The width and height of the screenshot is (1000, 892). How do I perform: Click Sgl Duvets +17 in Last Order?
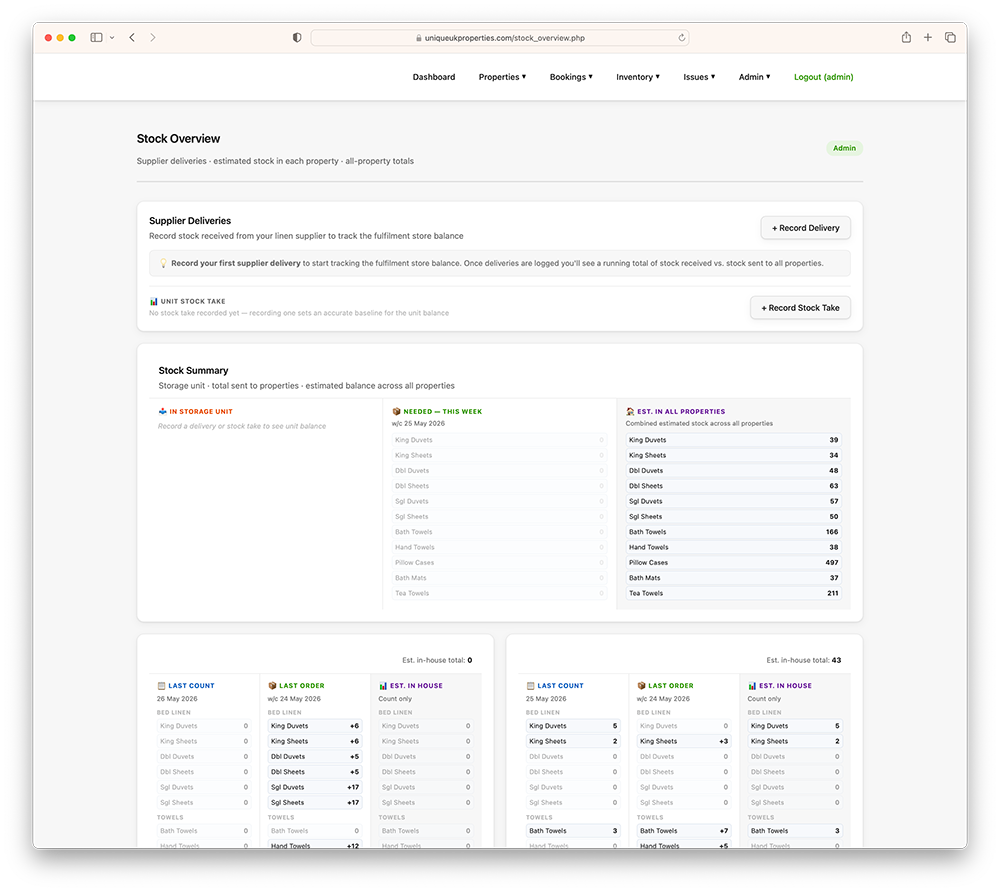tap(315, 787)
